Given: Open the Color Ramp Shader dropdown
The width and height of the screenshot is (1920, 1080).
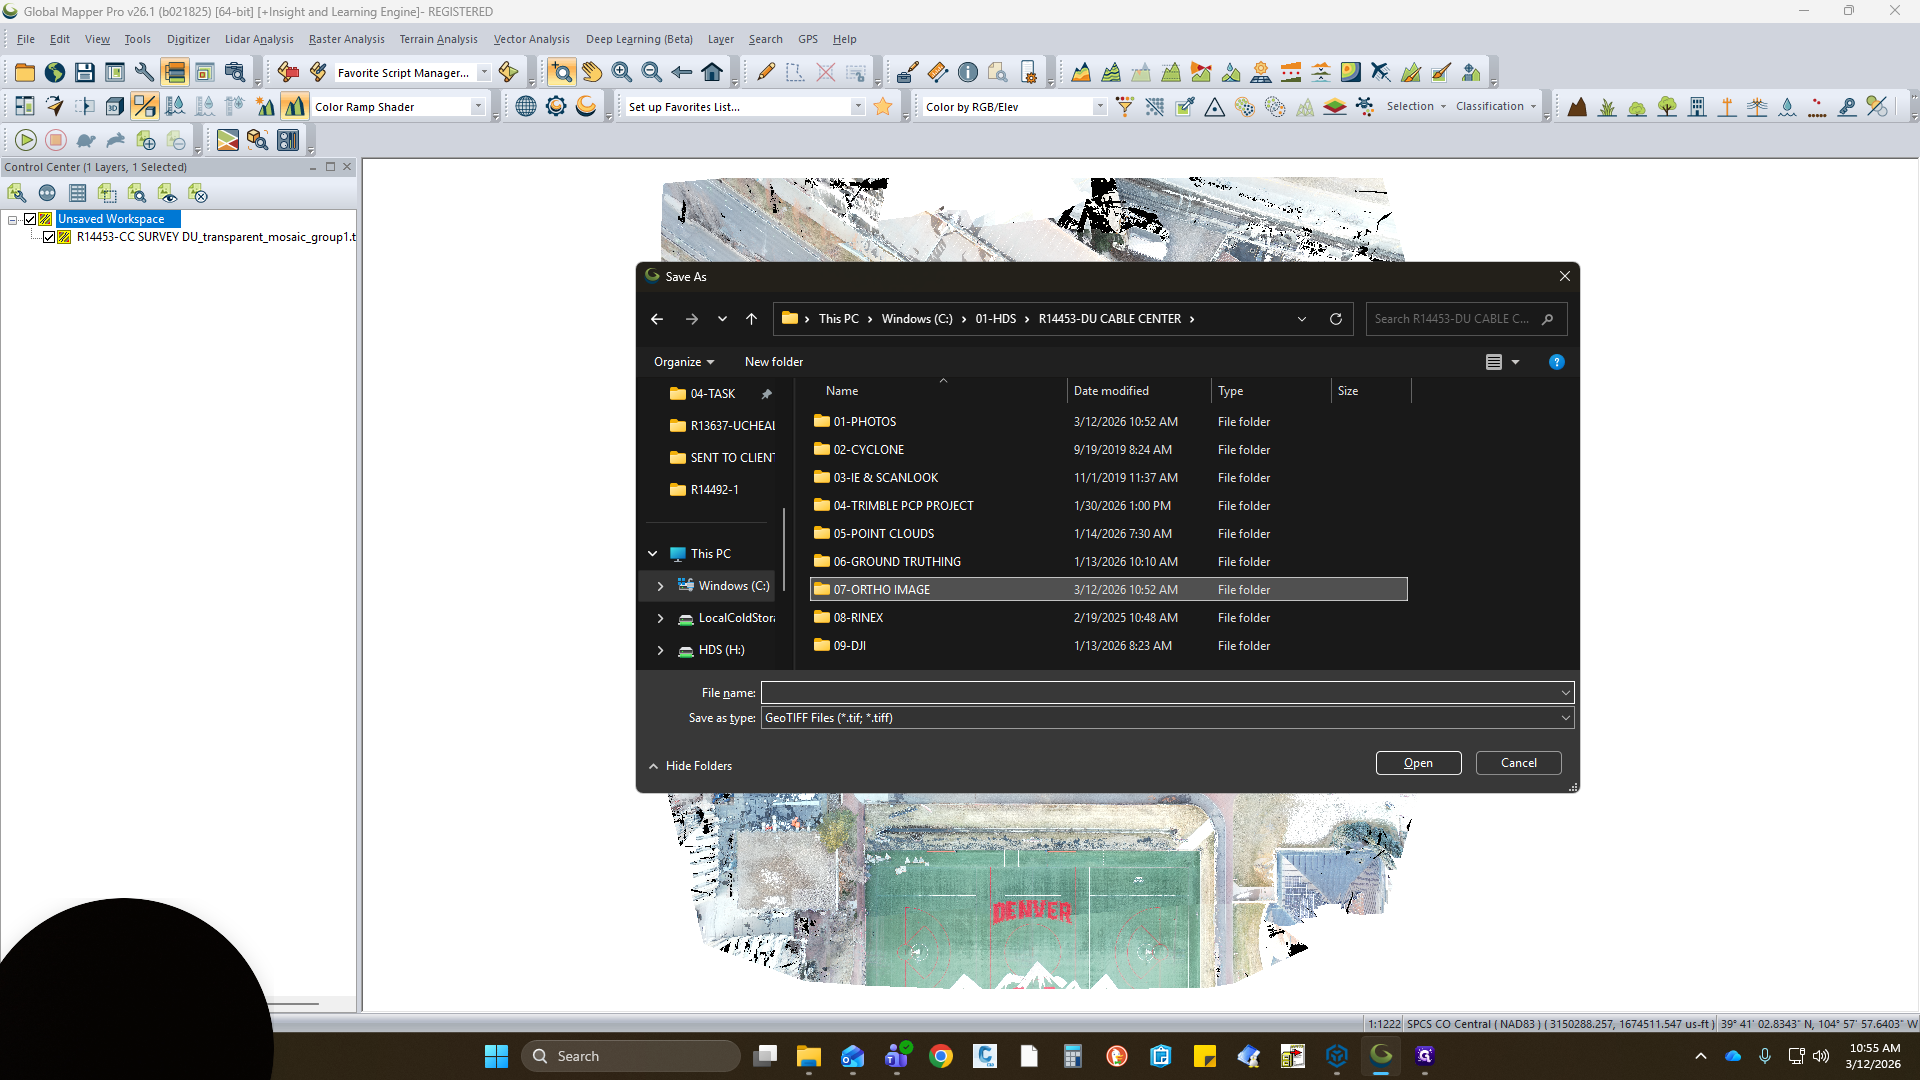Looking at the screenshot, I should tap(478, 107).
